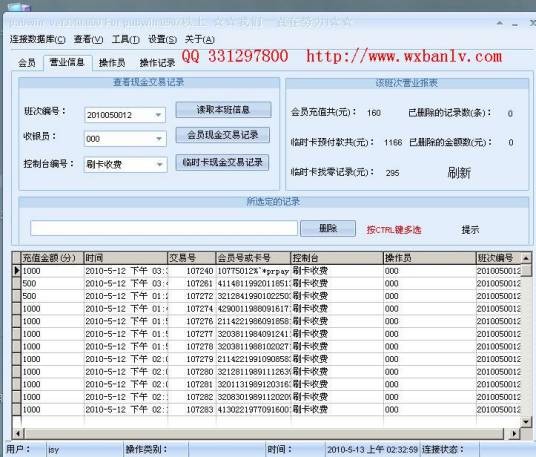Click status bar time 2010-5-13 上午 02:32:59

click(x=372, y=449)
